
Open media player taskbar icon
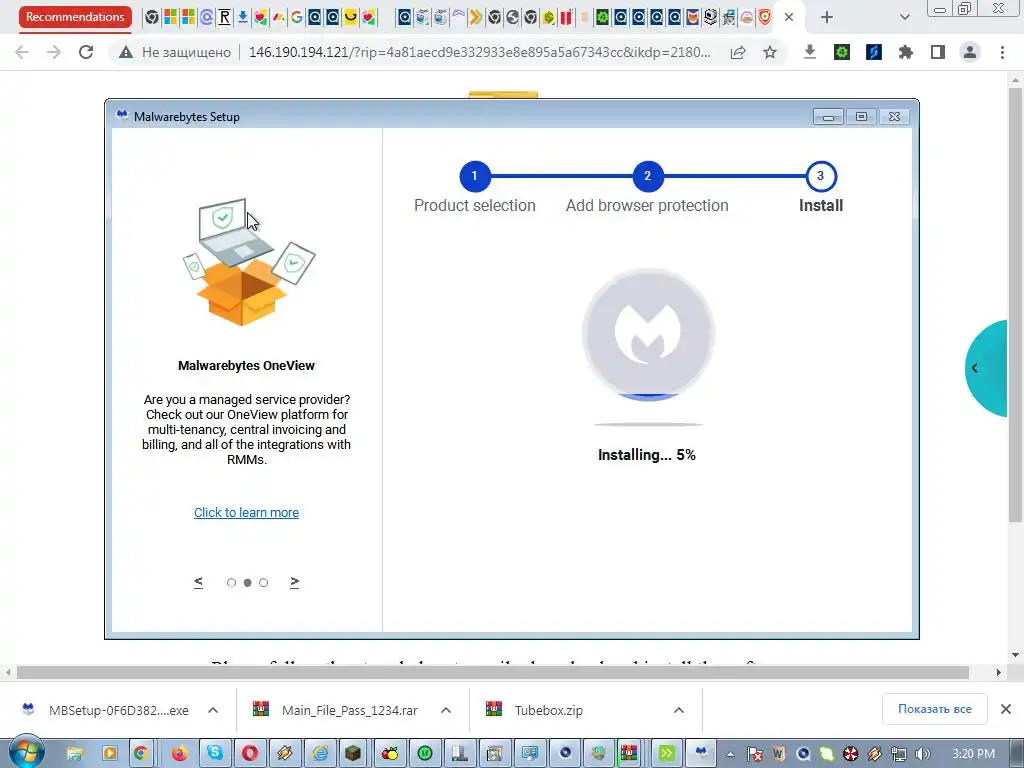110,754
